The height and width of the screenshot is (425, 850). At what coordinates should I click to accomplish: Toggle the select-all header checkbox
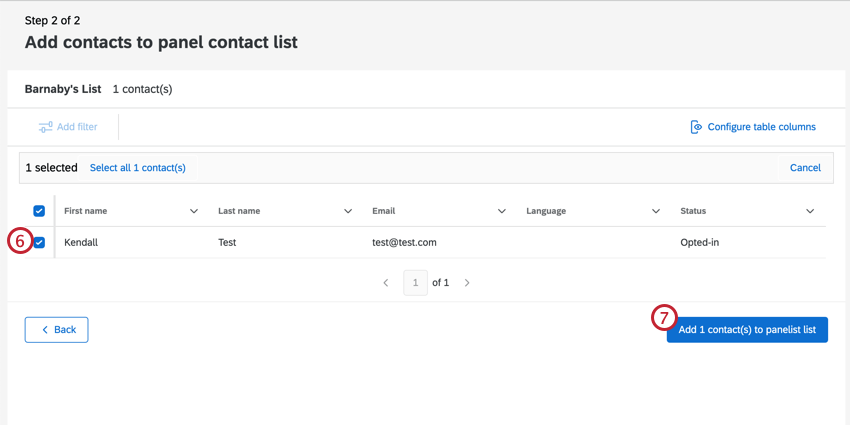coord(39,211)
